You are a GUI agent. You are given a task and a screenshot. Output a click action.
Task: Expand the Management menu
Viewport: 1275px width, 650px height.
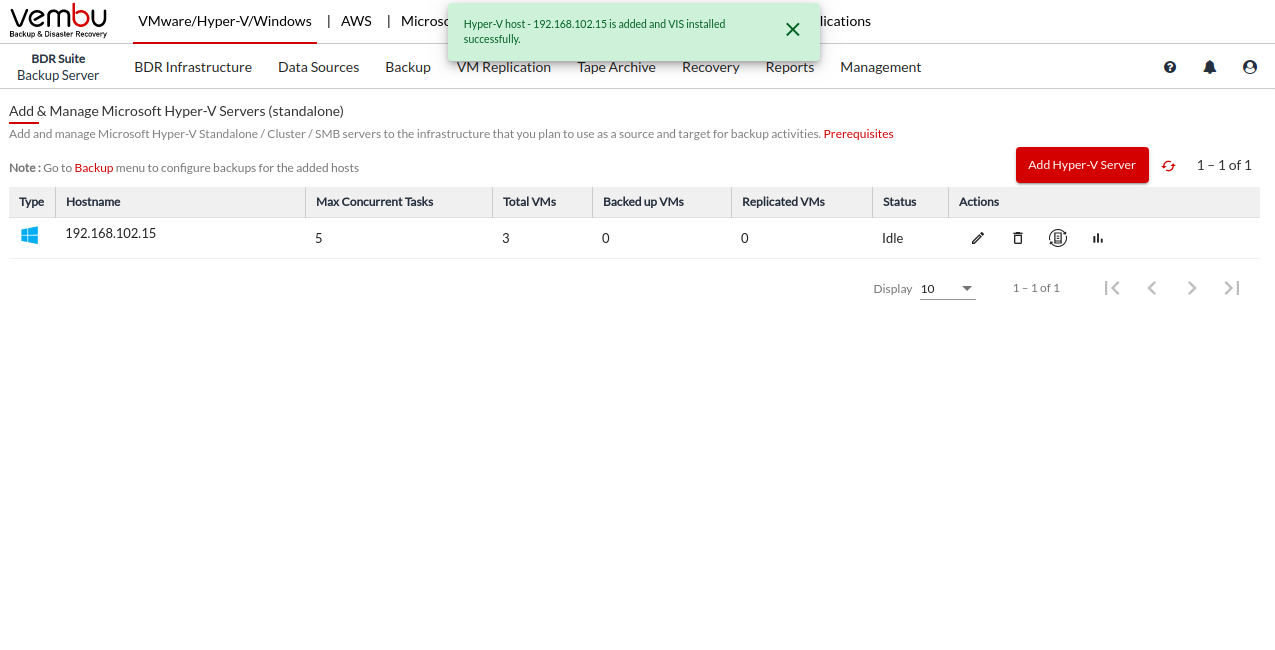[880, 67]
